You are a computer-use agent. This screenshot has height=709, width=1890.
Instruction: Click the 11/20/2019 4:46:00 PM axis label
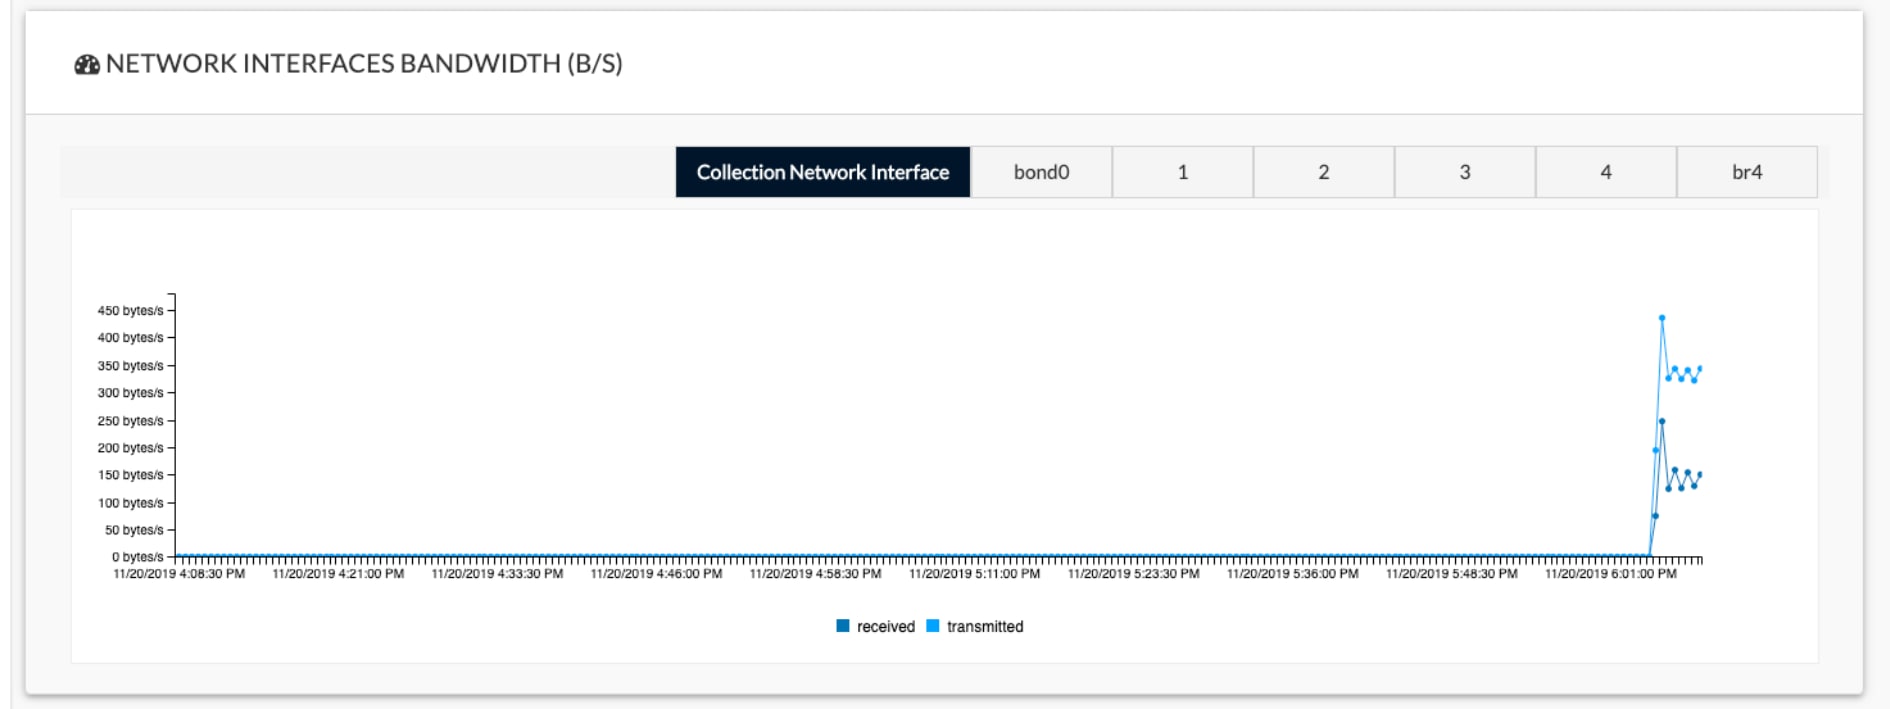tap(656, 574)
